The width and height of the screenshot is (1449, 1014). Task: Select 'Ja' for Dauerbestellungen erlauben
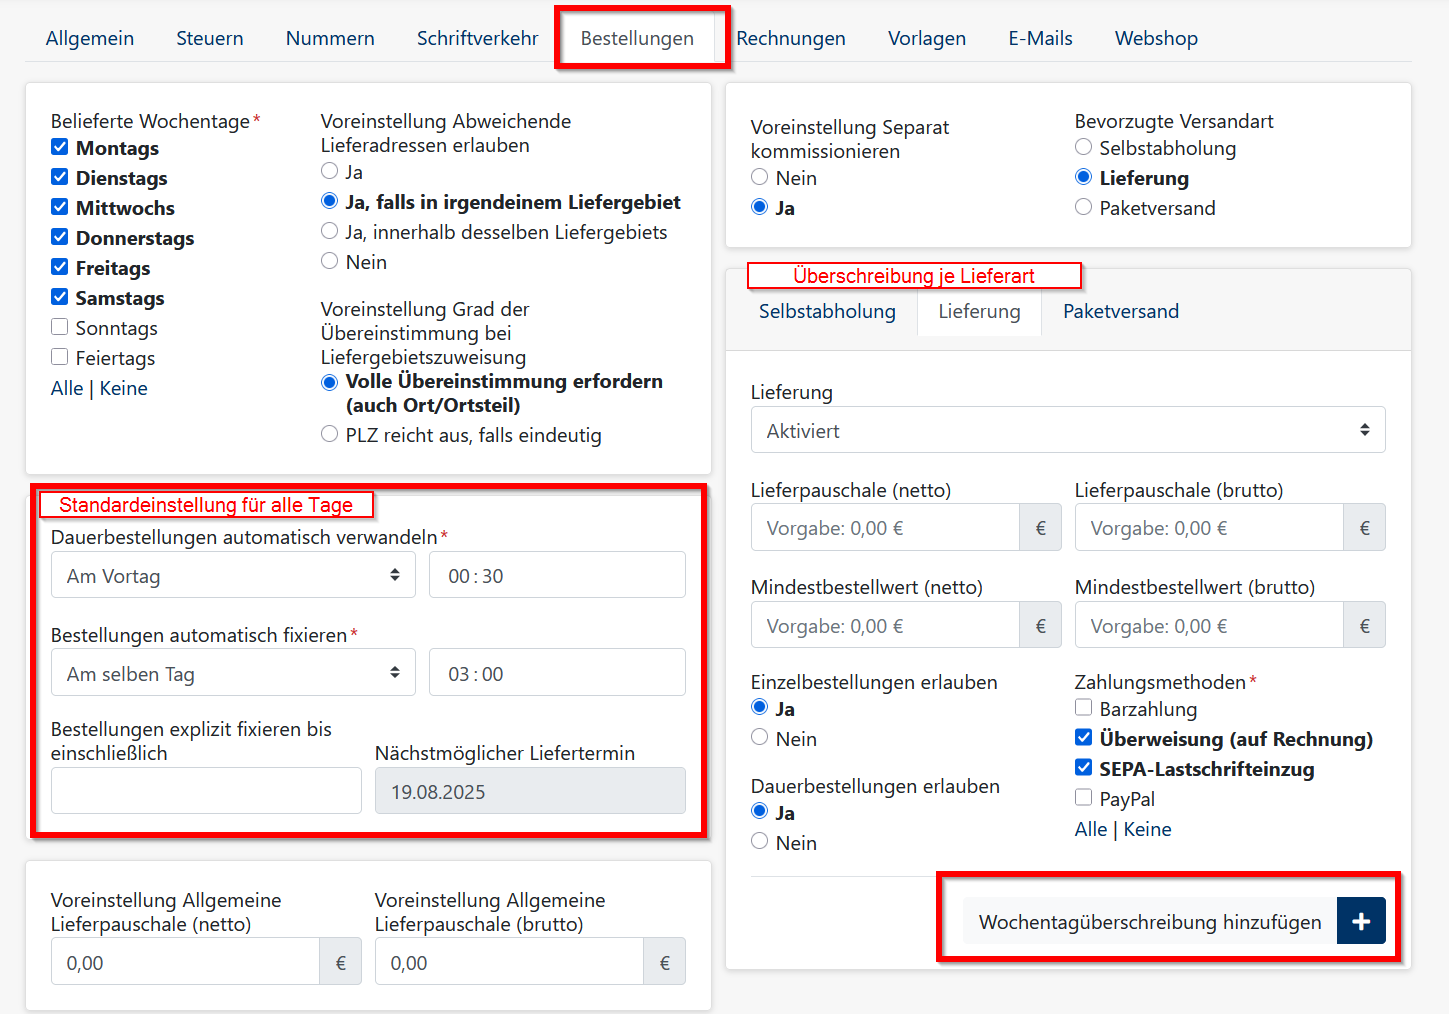[x=759, y=812]
